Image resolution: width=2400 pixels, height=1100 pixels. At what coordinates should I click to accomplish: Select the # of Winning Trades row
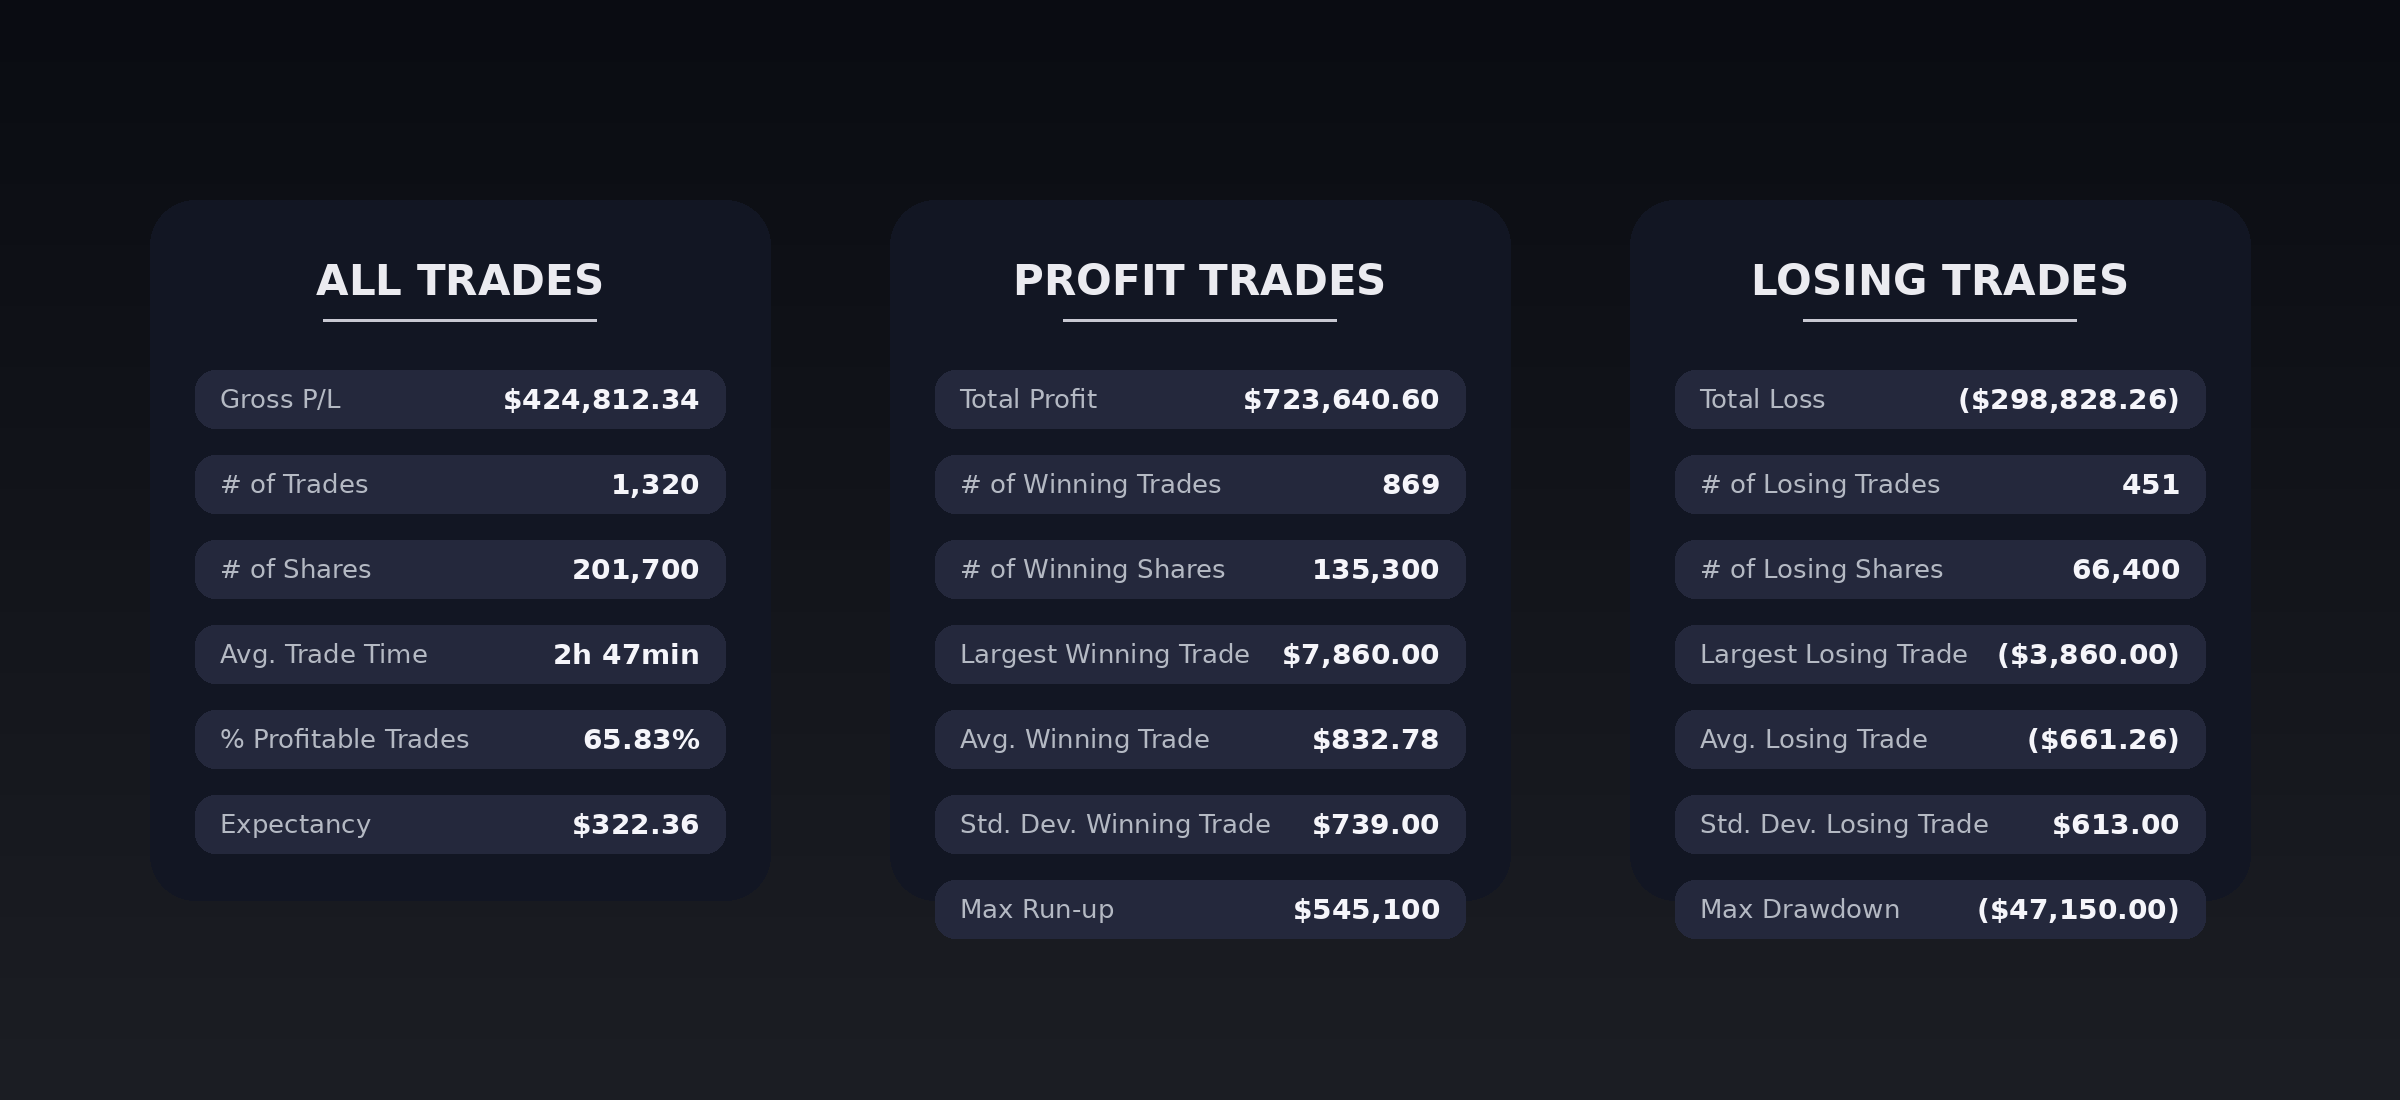[1200, 485]
